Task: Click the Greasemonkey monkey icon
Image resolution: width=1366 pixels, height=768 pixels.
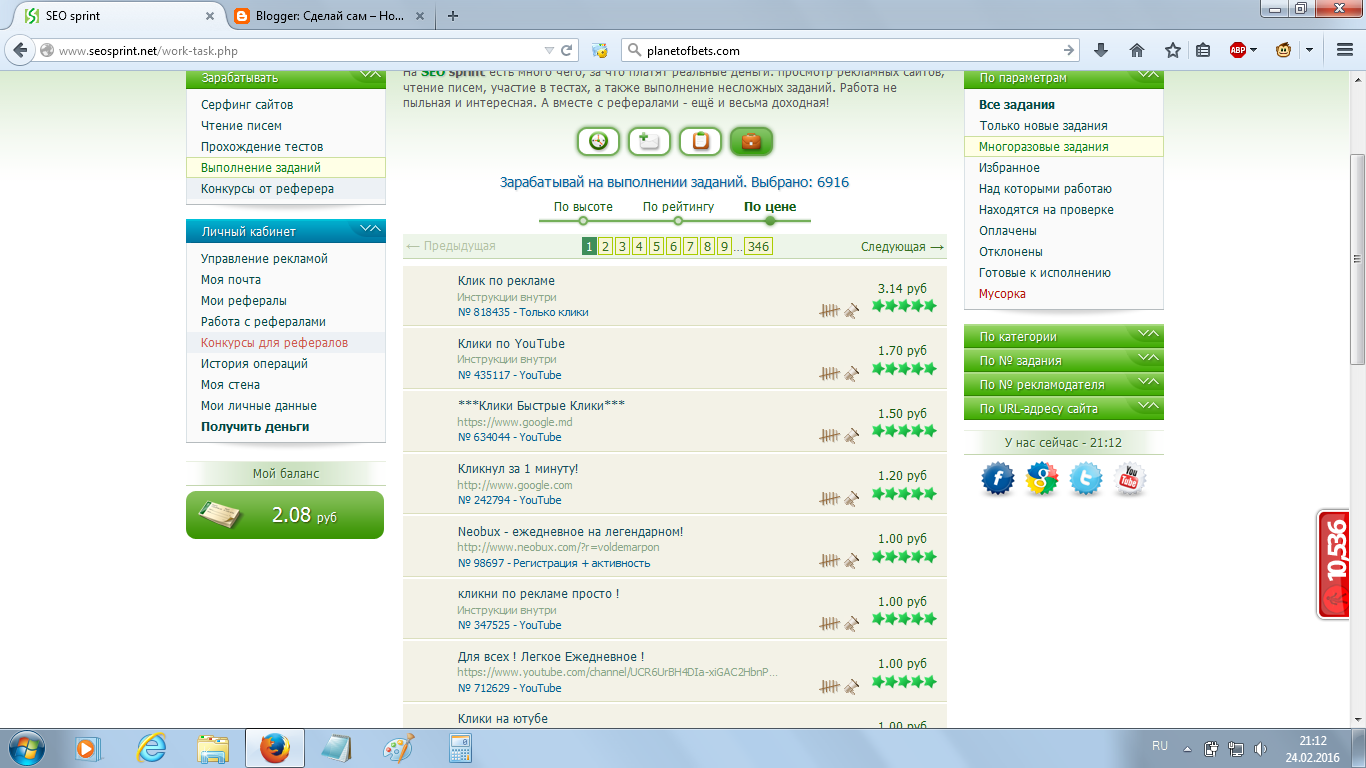Action: click(1284, 50)
